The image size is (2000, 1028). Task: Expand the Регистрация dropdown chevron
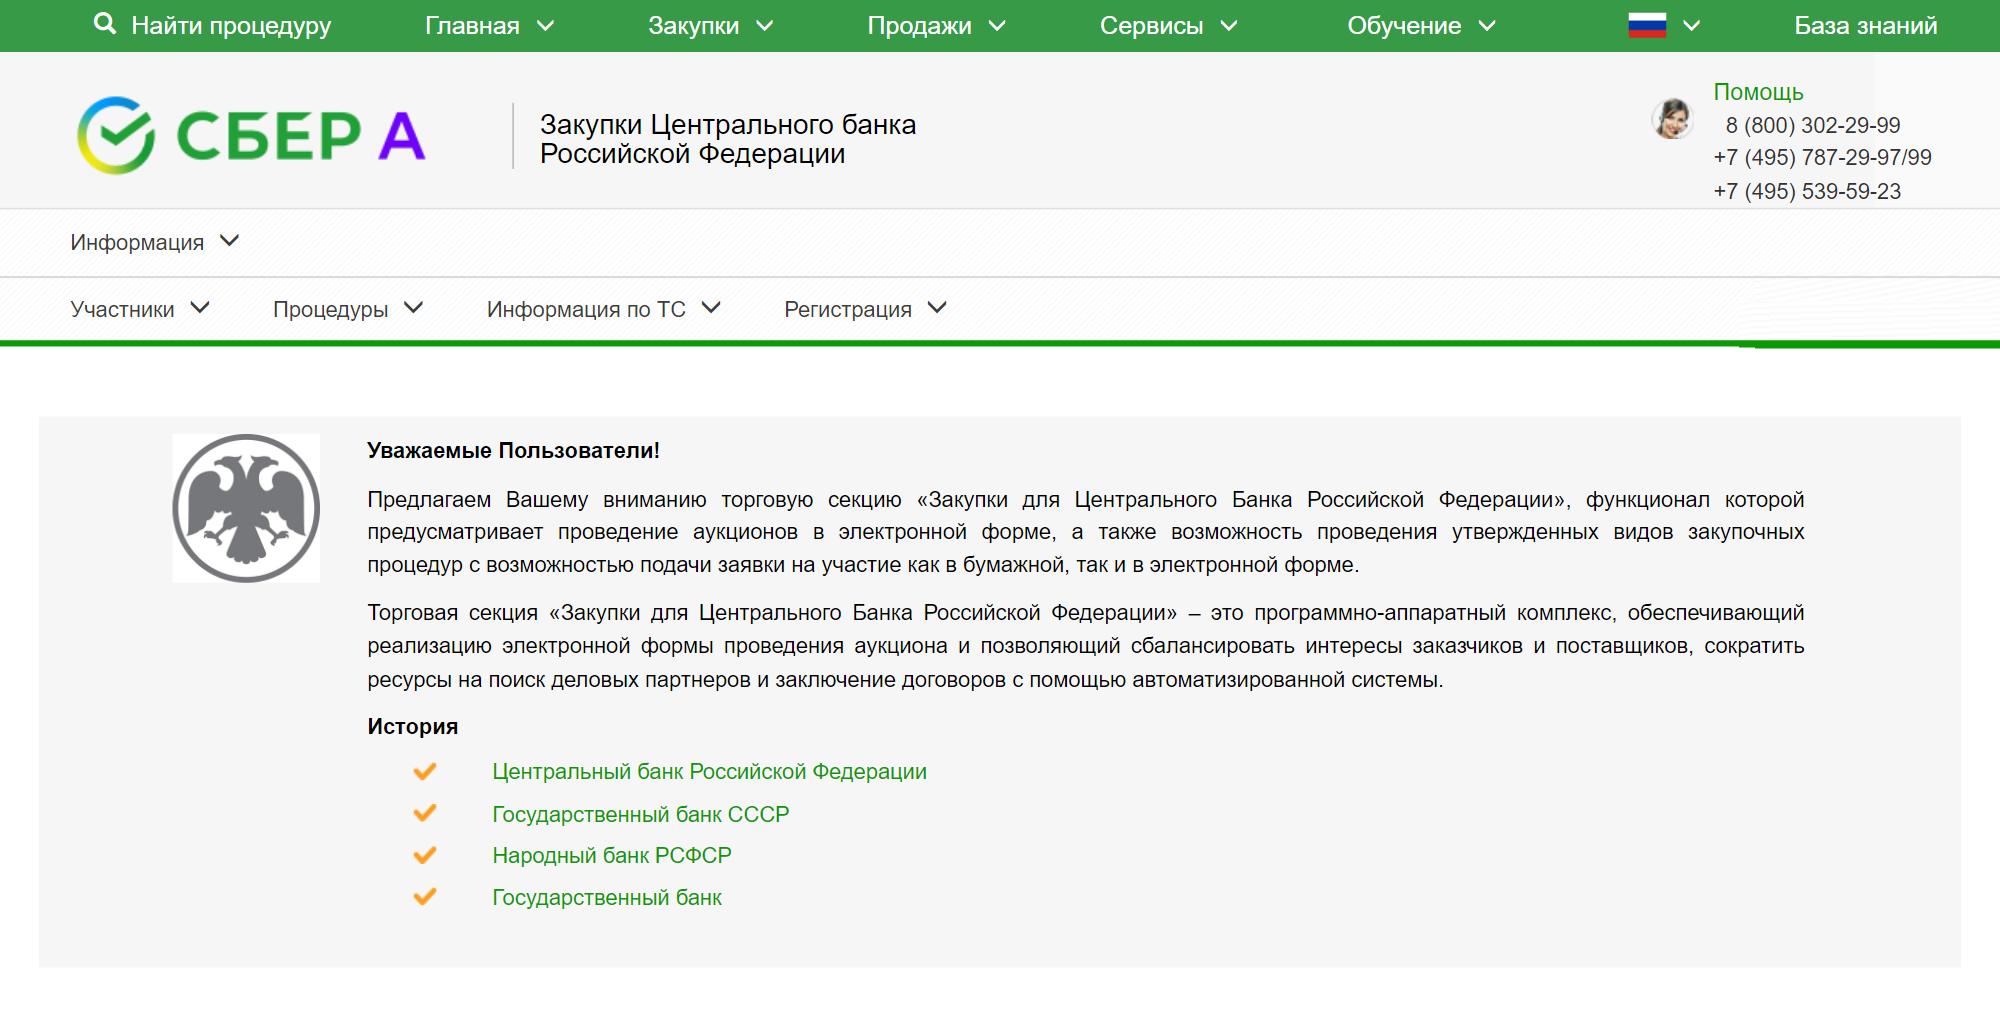(x=937, y=308)
